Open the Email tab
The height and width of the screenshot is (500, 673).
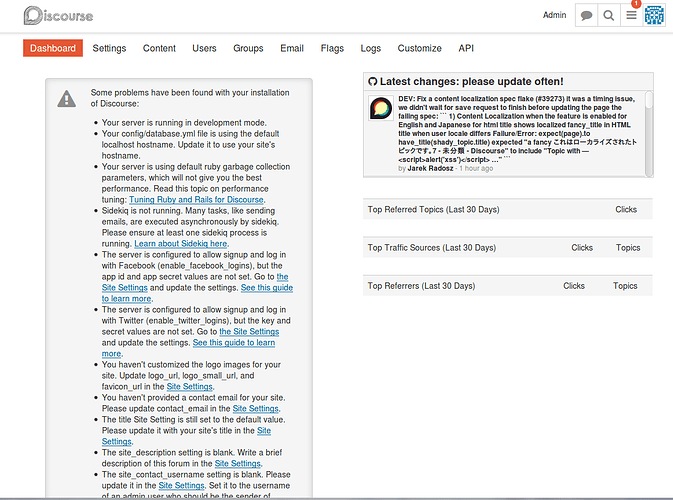(x=292, y=48)
